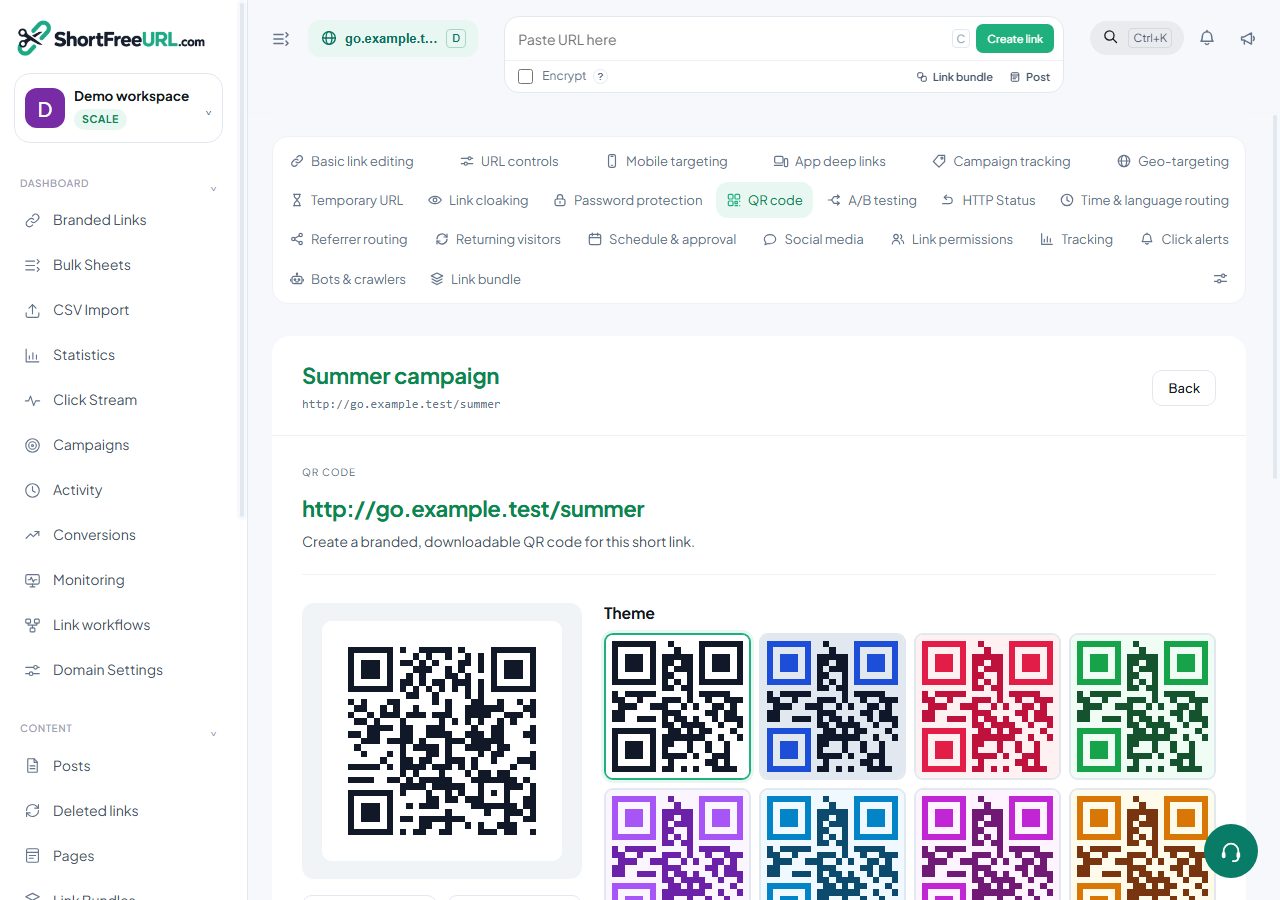
Task: Open Bulk Sheets in sidebar
Action: click(119, 265)
